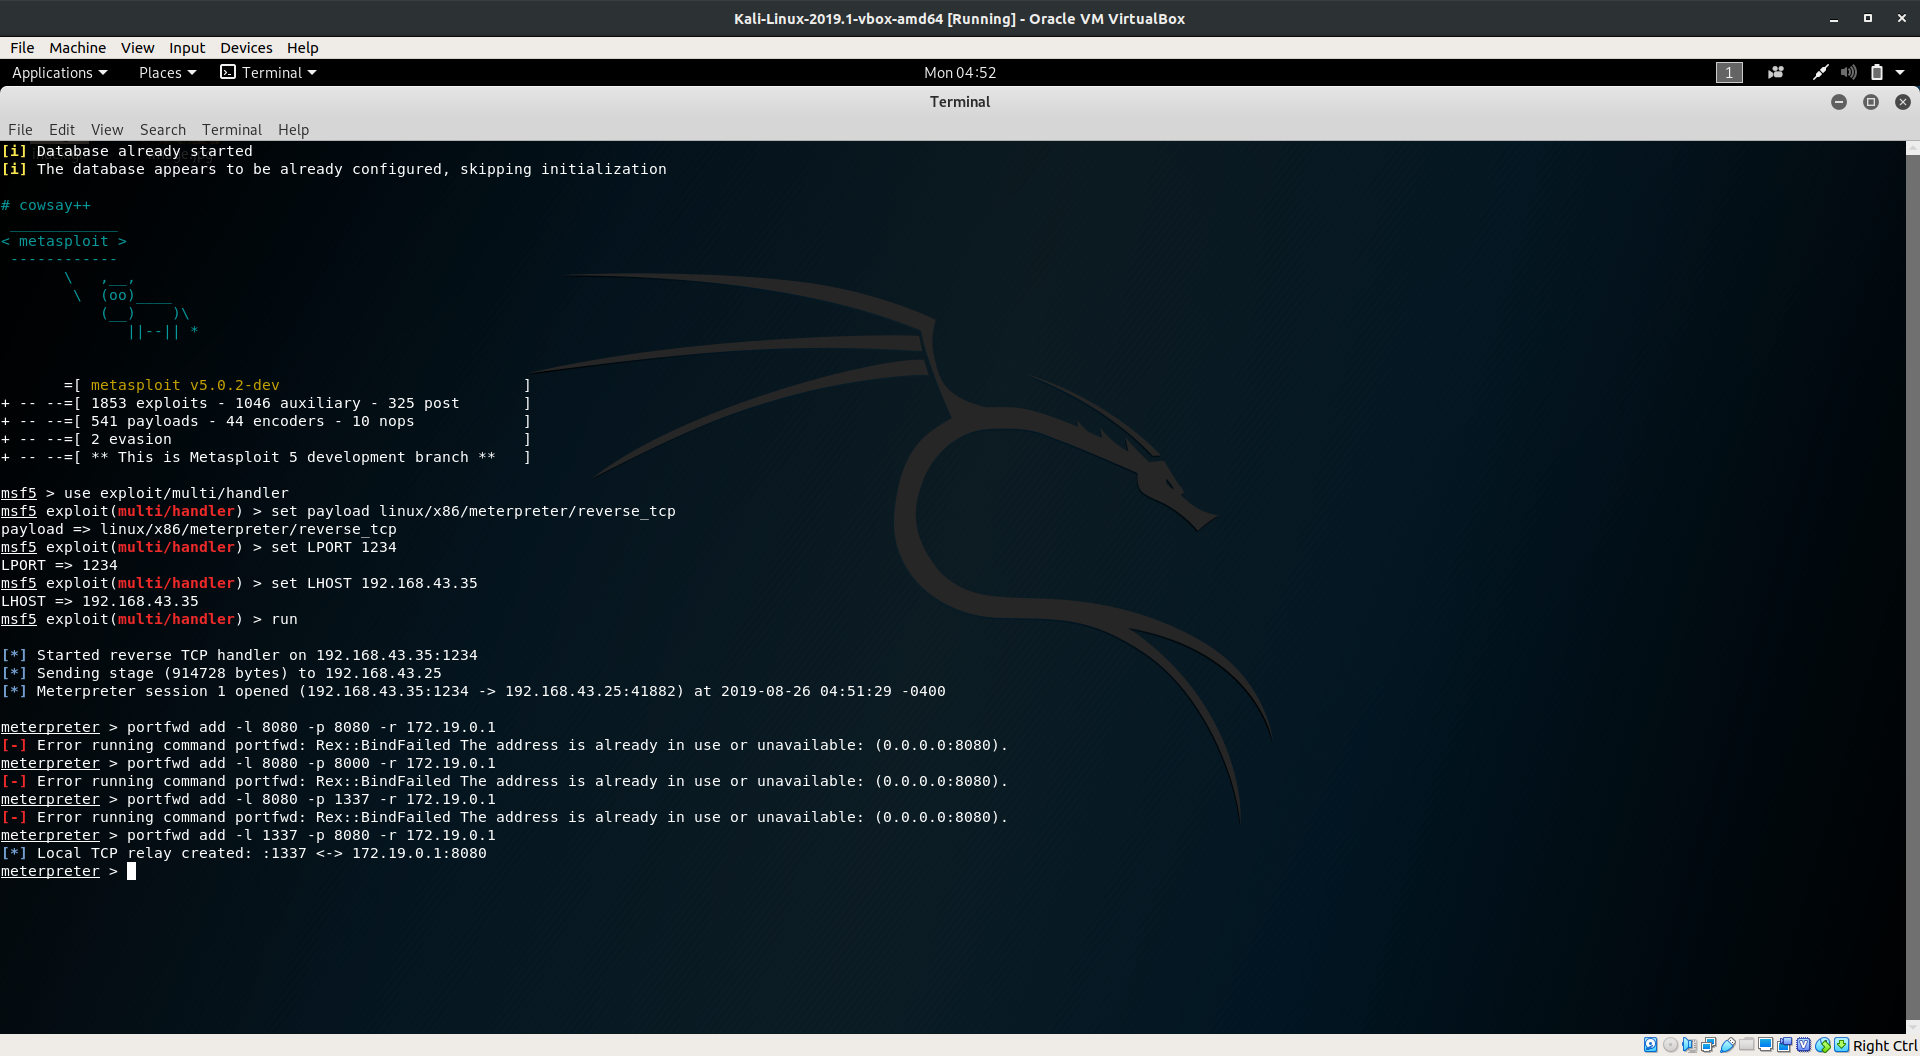Open workspace switcher numbered 1
The height and width of the screenshot is (1056, 1920).
click(1729, 73)
